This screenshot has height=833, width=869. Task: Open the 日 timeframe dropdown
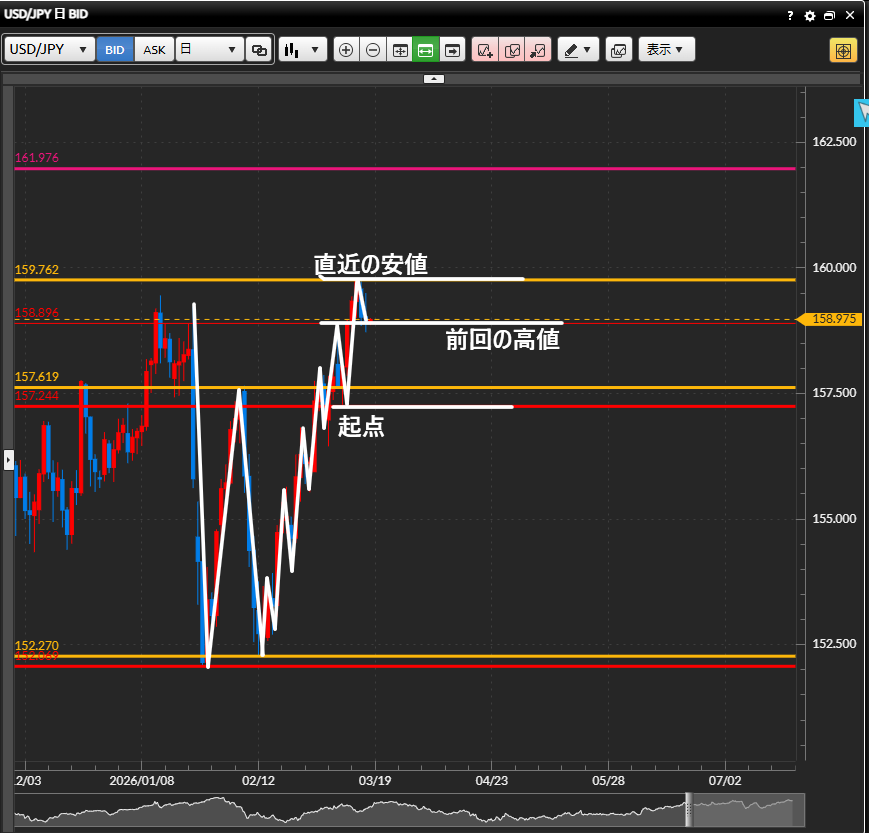[x=209, y=50]
